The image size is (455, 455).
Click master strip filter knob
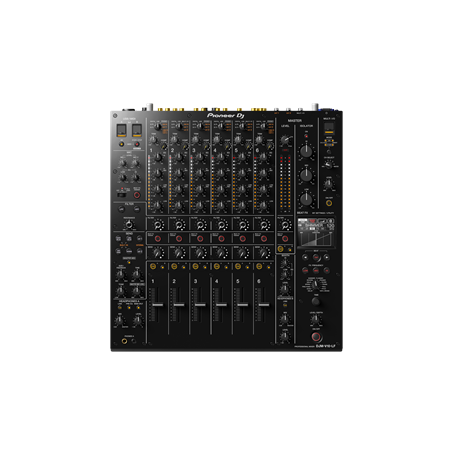pyautogui.click(x=285, y=225)
